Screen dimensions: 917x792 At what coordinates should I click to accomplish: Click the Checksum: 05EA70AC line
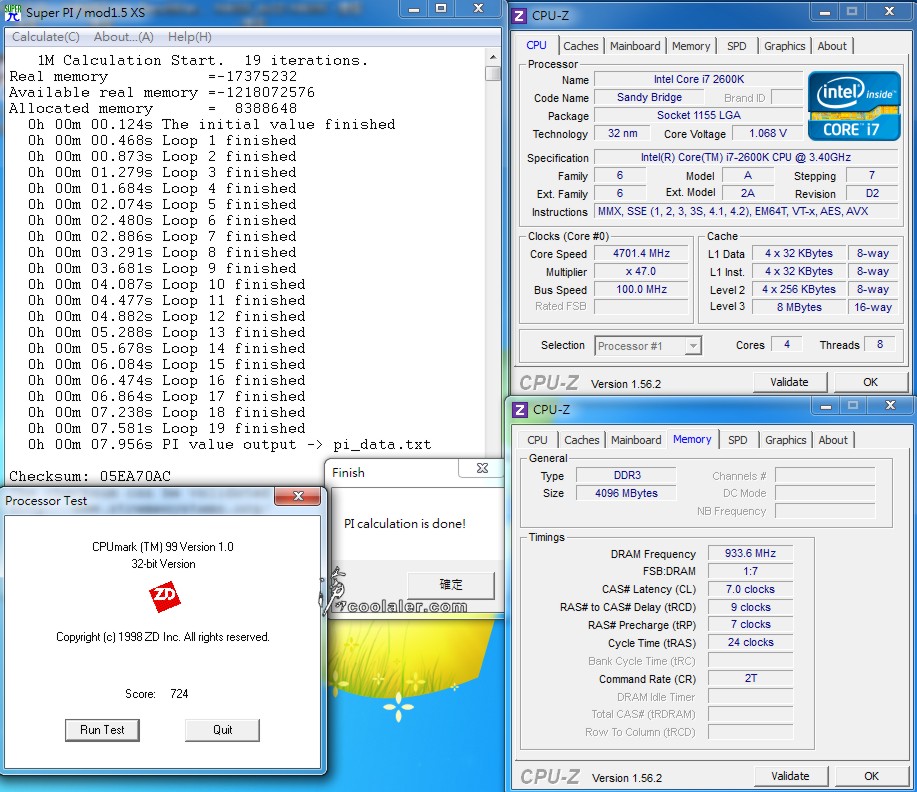point(90,476)
